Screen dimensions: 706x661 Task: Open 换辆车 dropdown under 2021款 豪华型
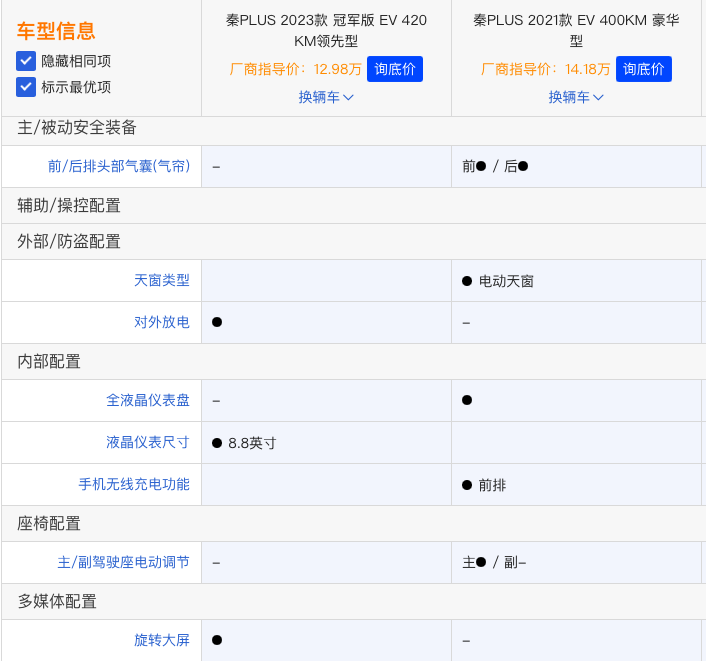click(576, 97)
